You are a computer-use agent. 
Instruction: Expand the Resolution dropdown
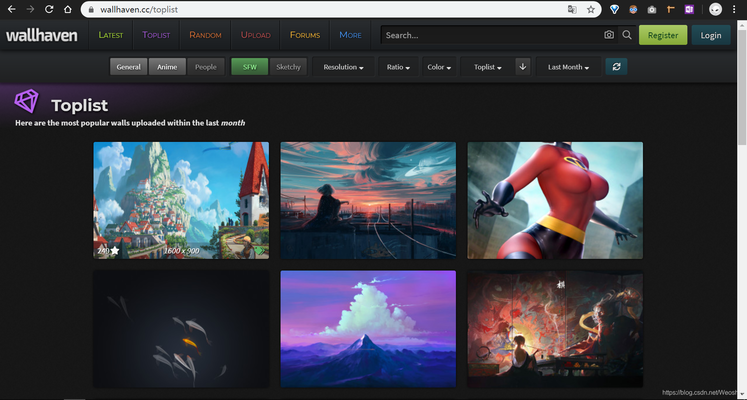click(x=343, y=67)
